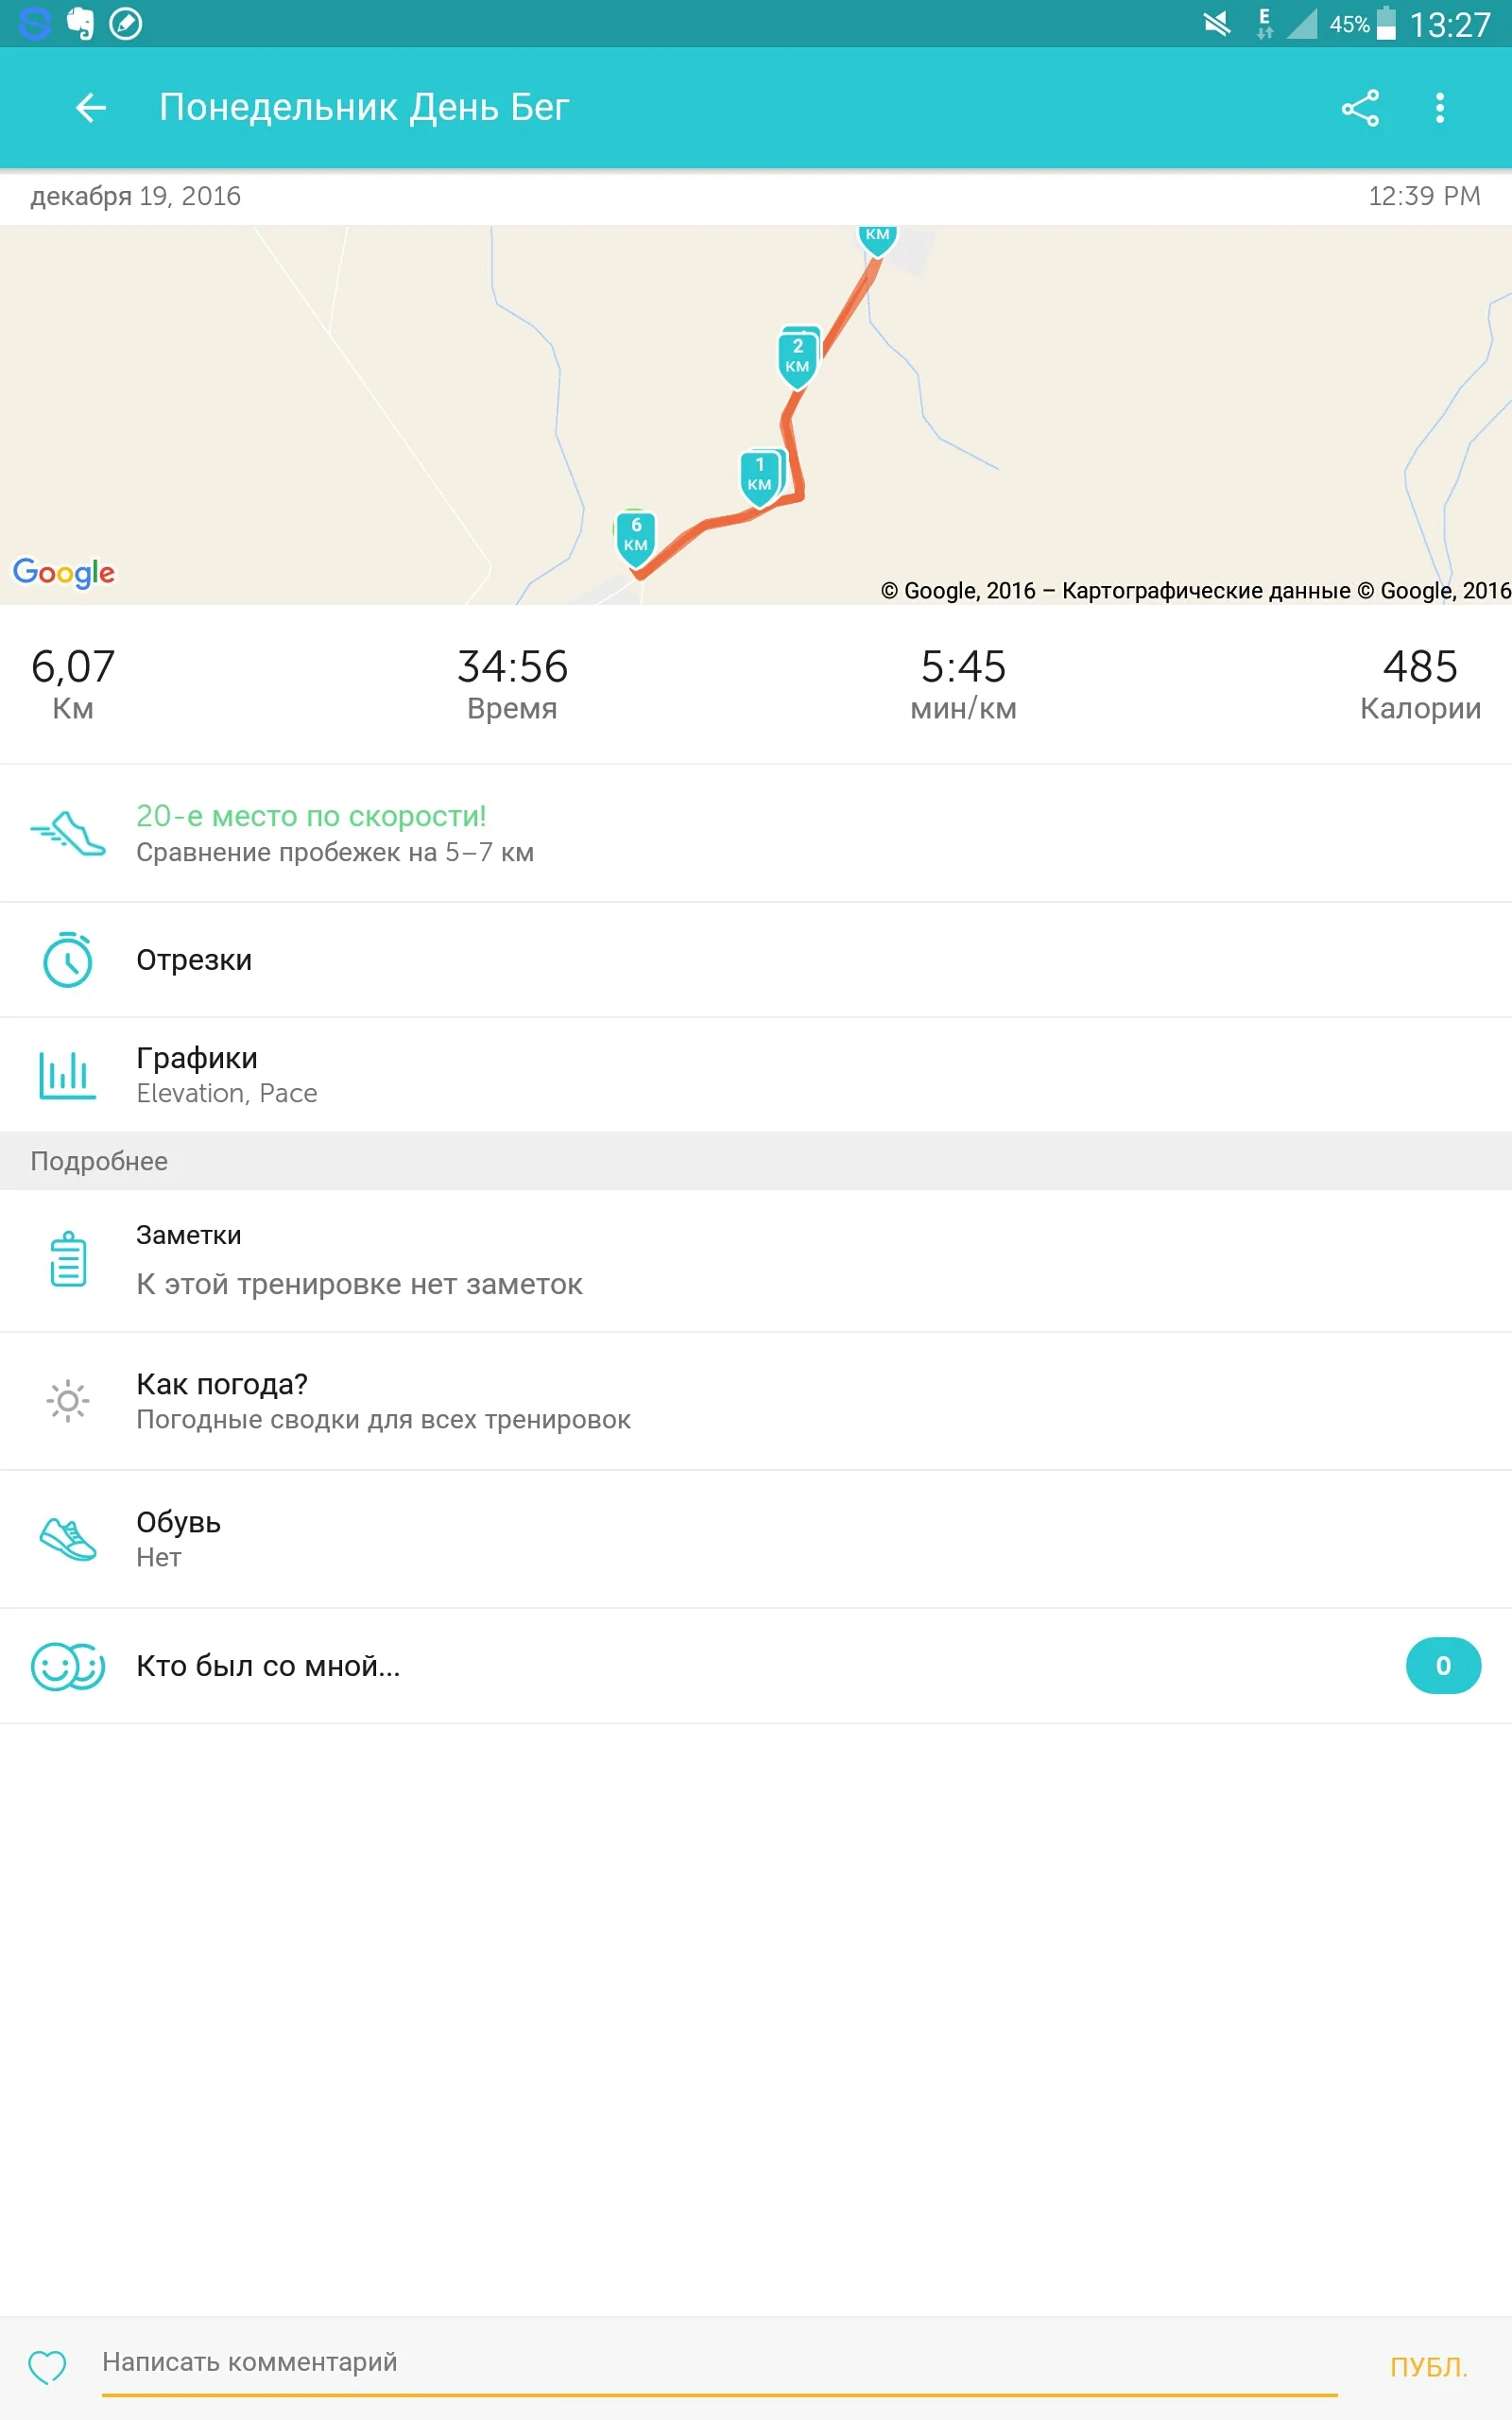Open the Отрезки splits section
Image resolution: width=1512 pixels, height=2420 pixels.
point(194,960)
